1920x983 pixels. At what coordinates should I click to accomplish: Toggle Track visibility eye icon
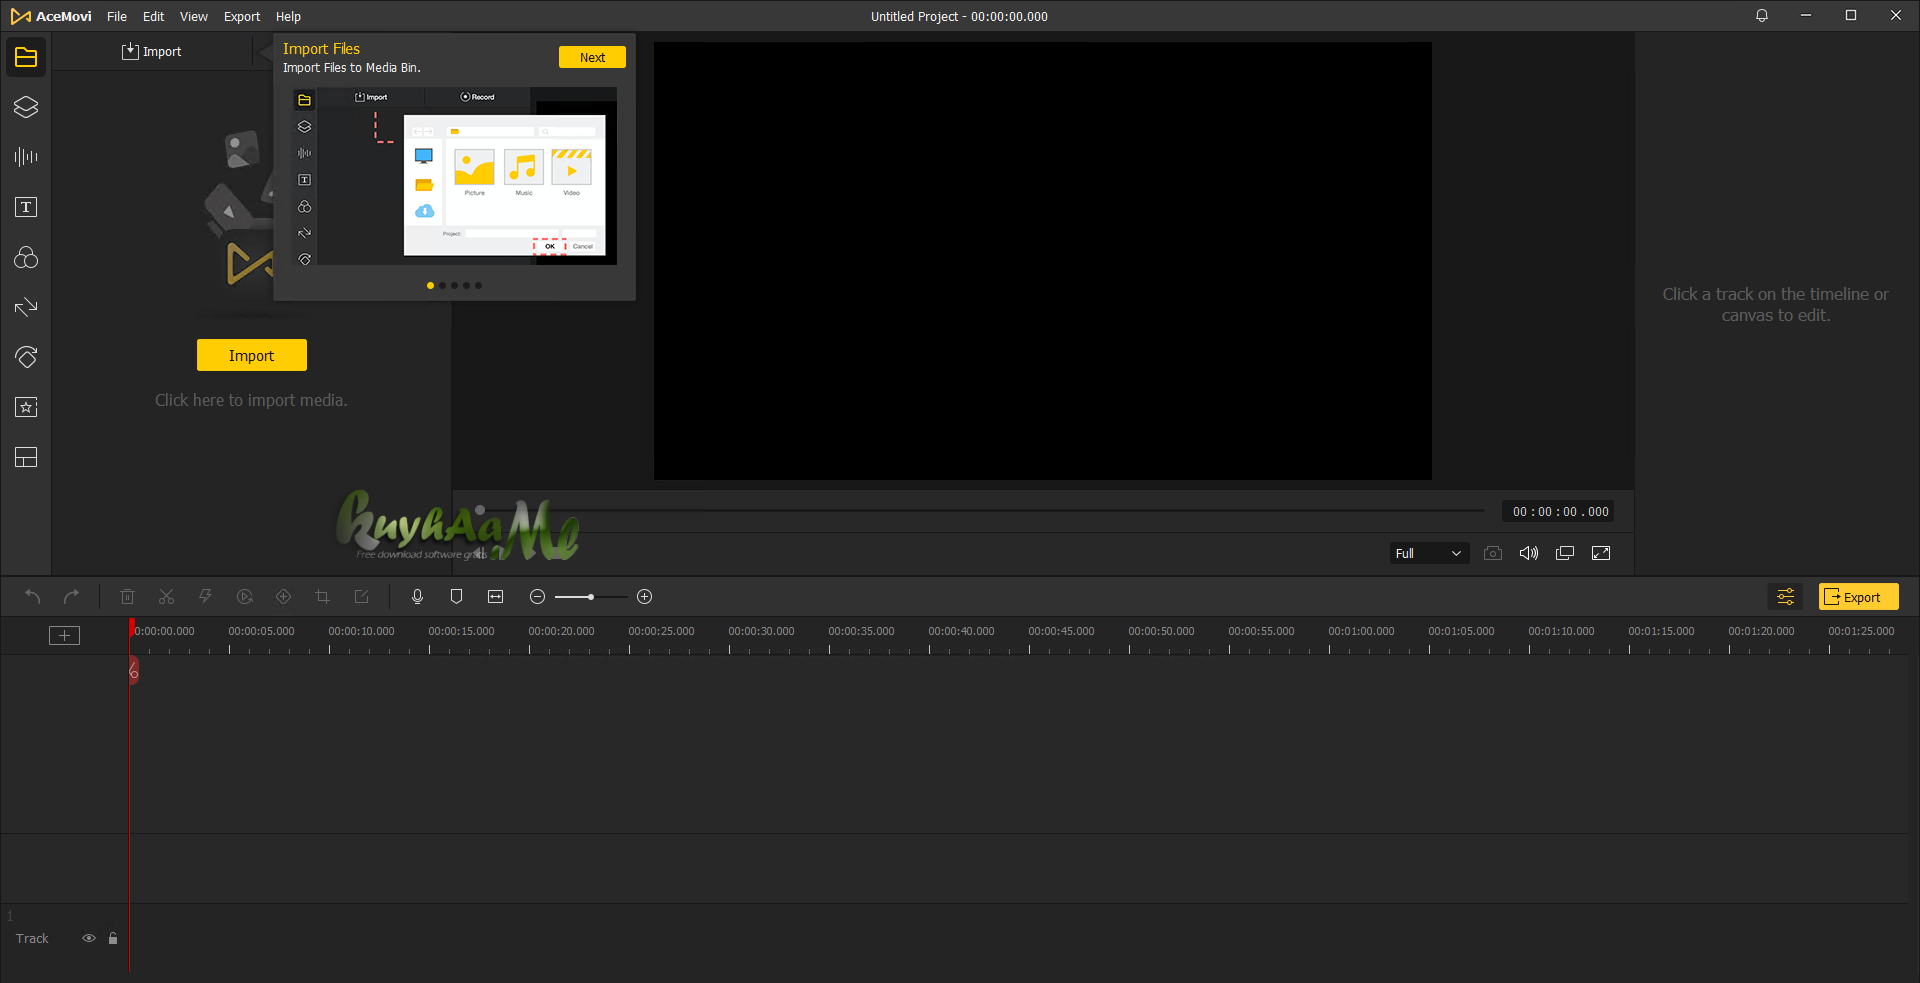[89, 938]
